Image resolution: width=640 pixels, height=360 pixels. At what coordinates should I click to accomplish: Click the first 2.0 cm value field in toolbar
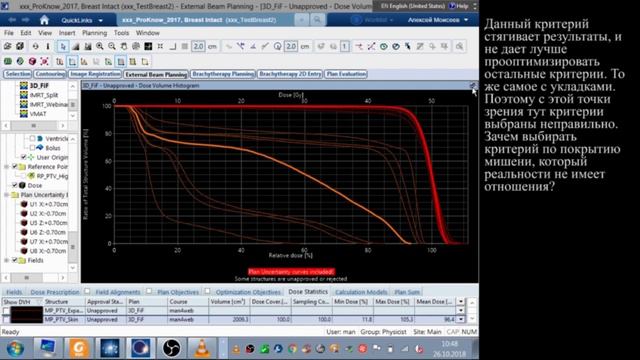(198, 47)
